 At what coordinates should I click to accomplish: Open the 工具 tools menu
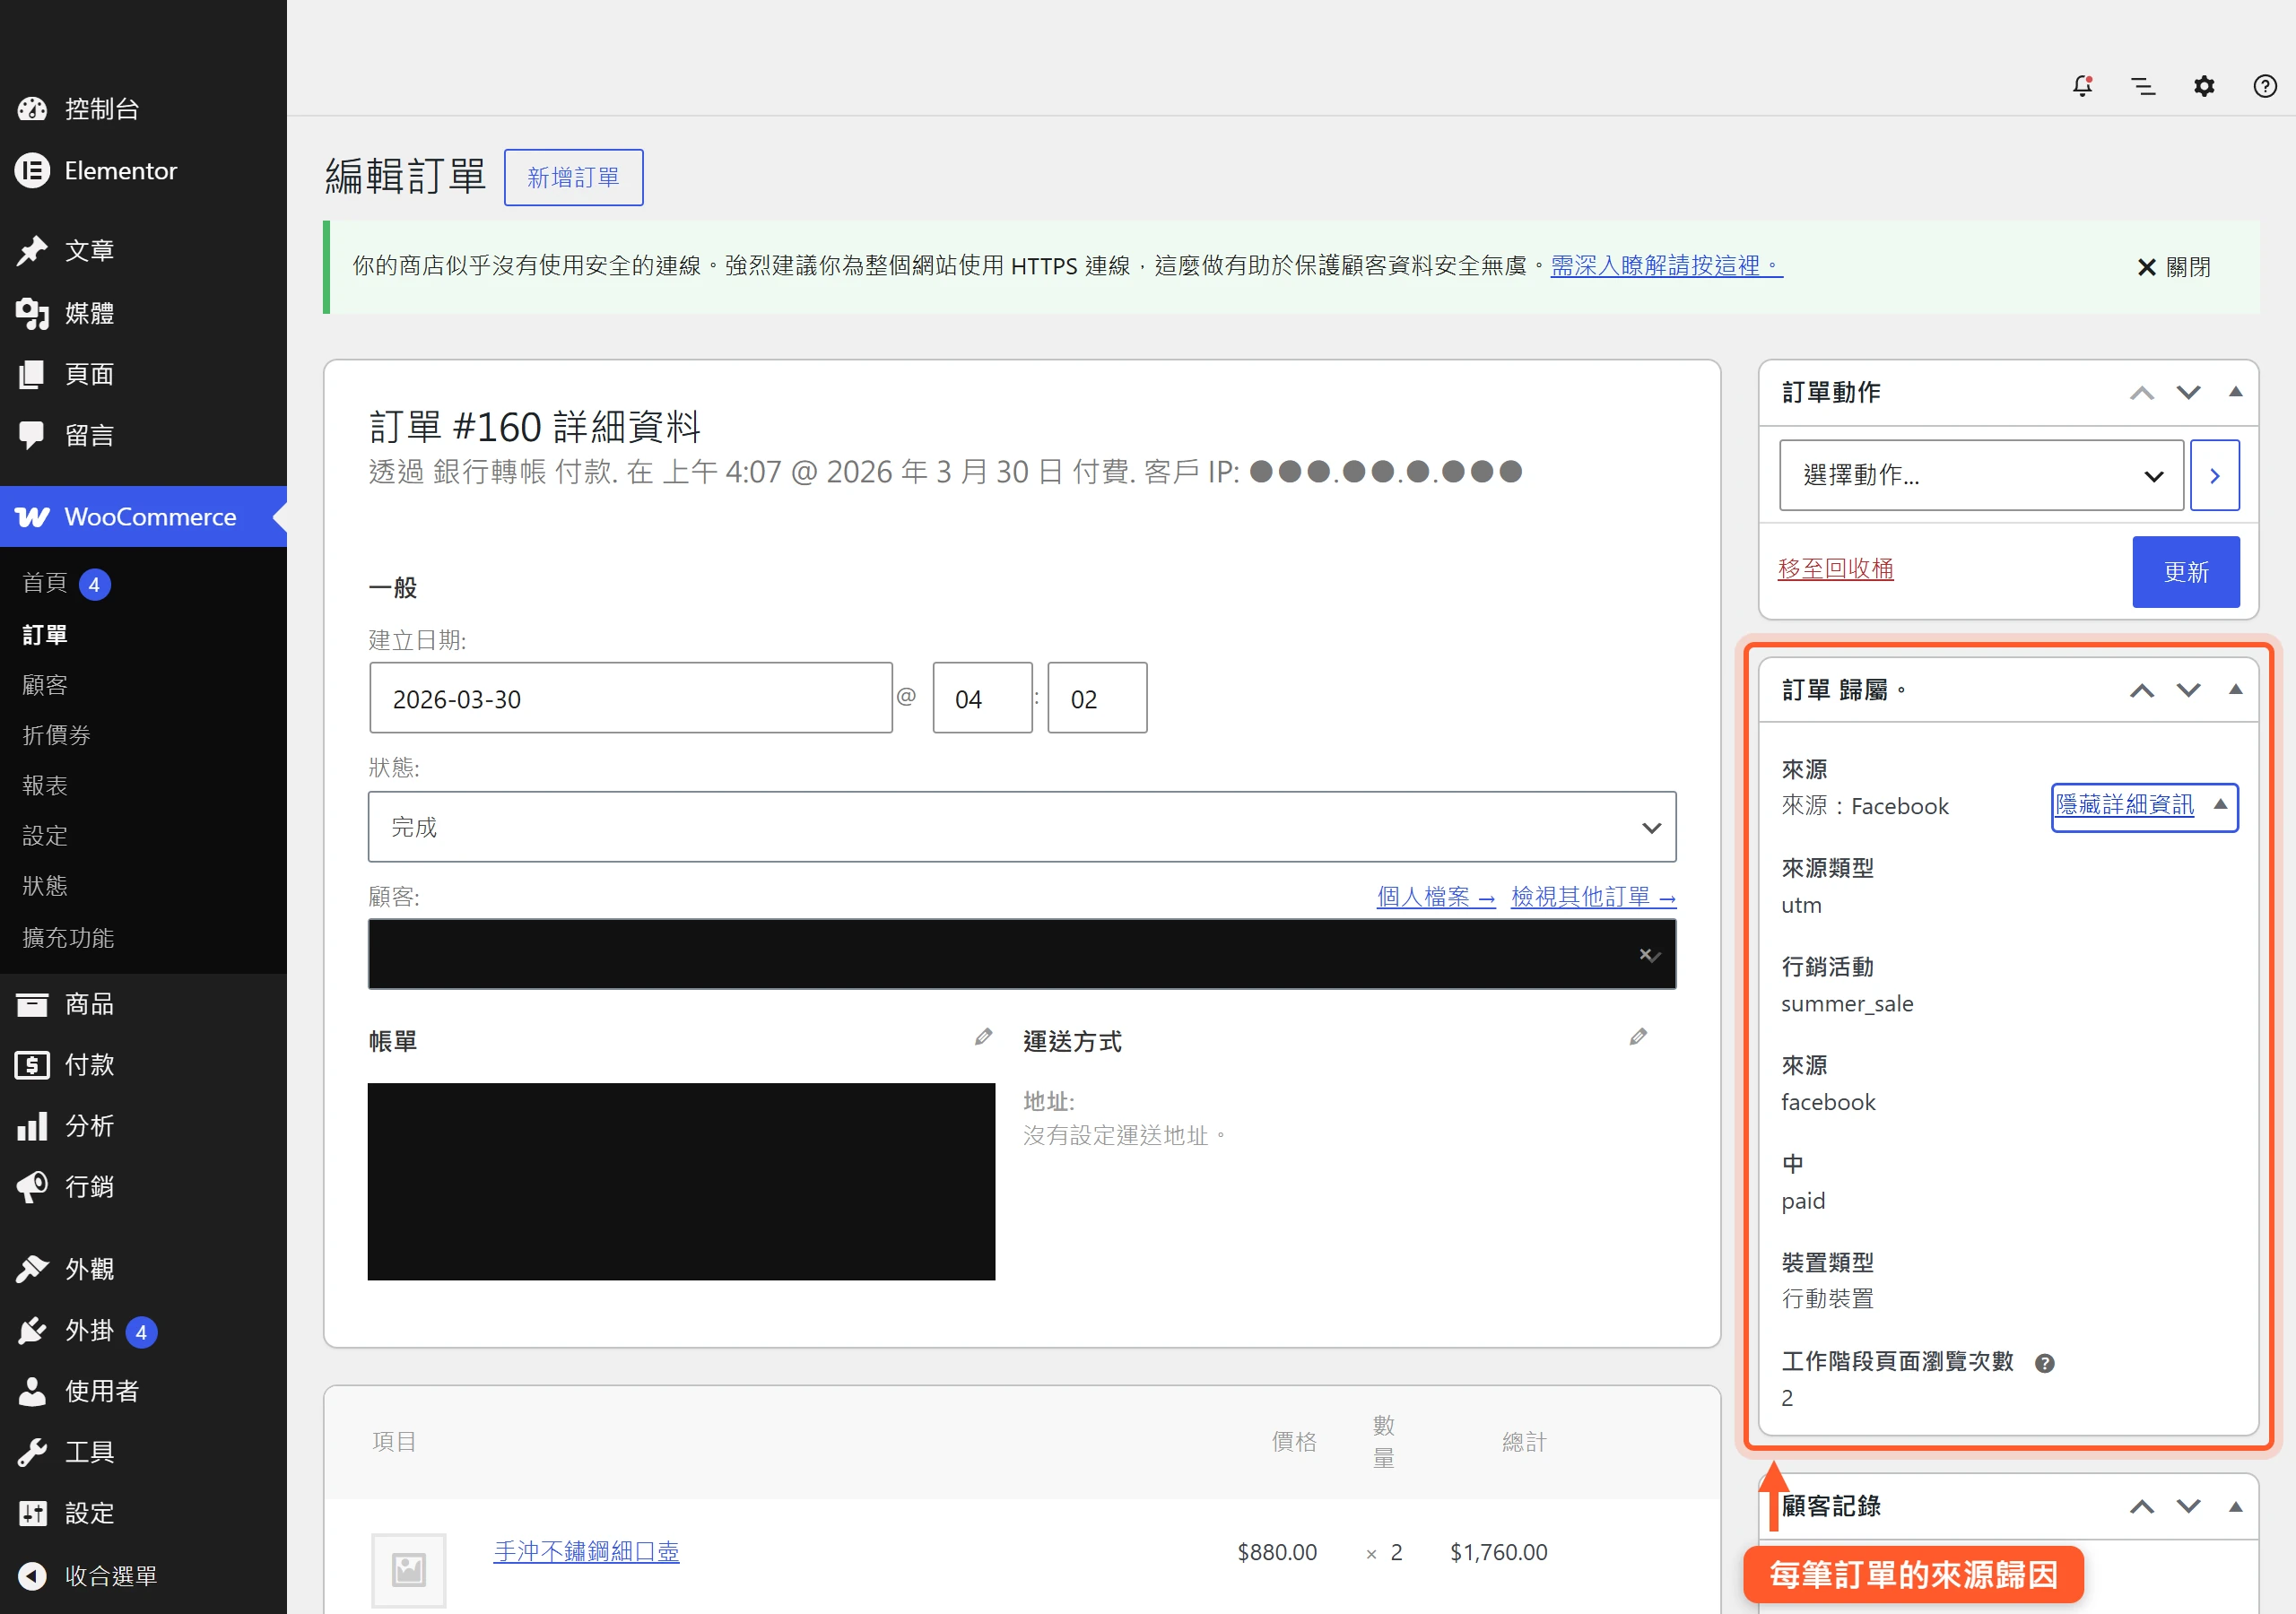pyautogui.click(x=66, y=1452)
